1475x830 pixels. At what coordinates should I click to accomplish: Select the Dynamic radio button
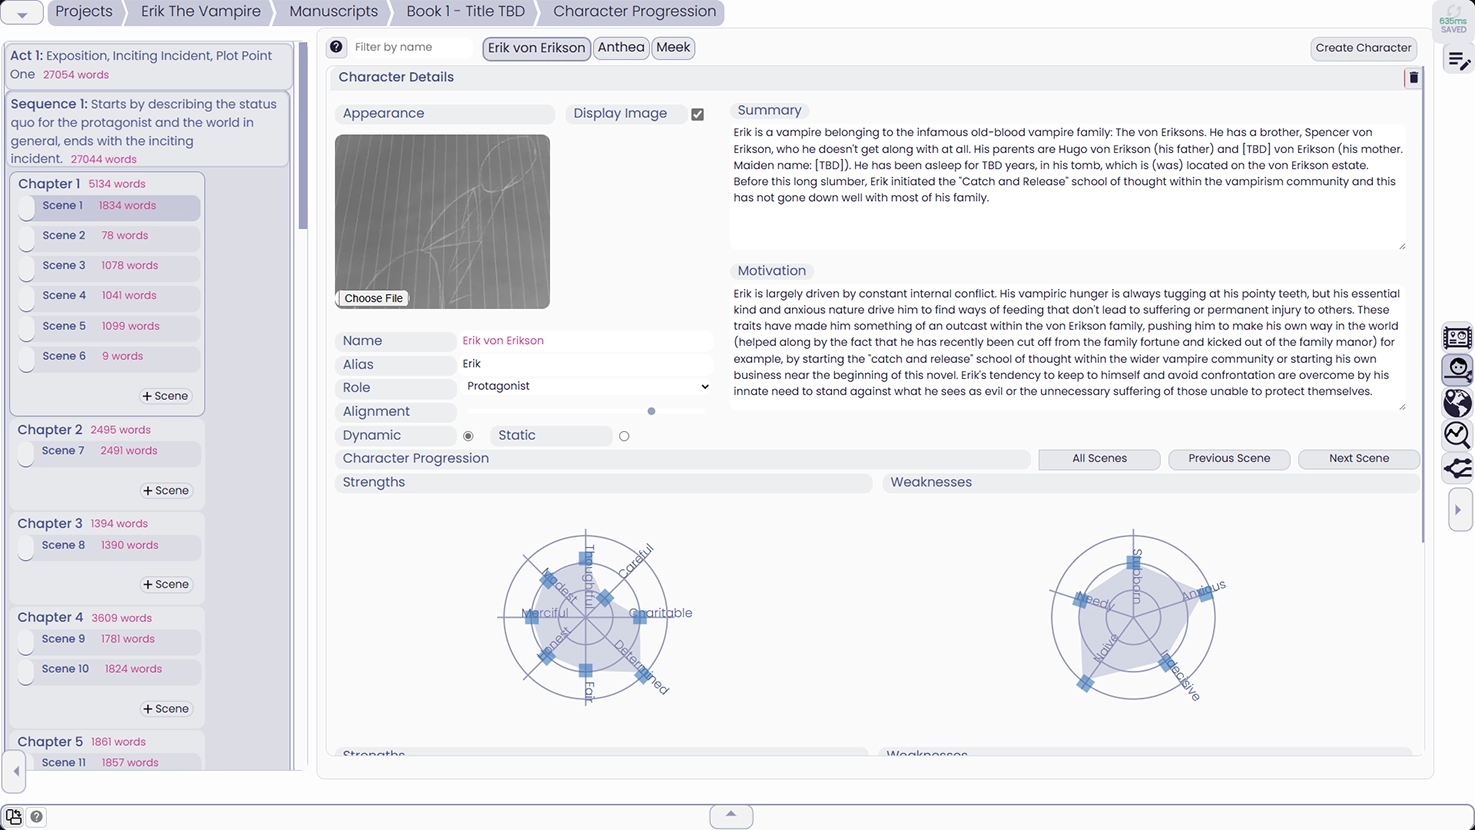pos(468,436)
